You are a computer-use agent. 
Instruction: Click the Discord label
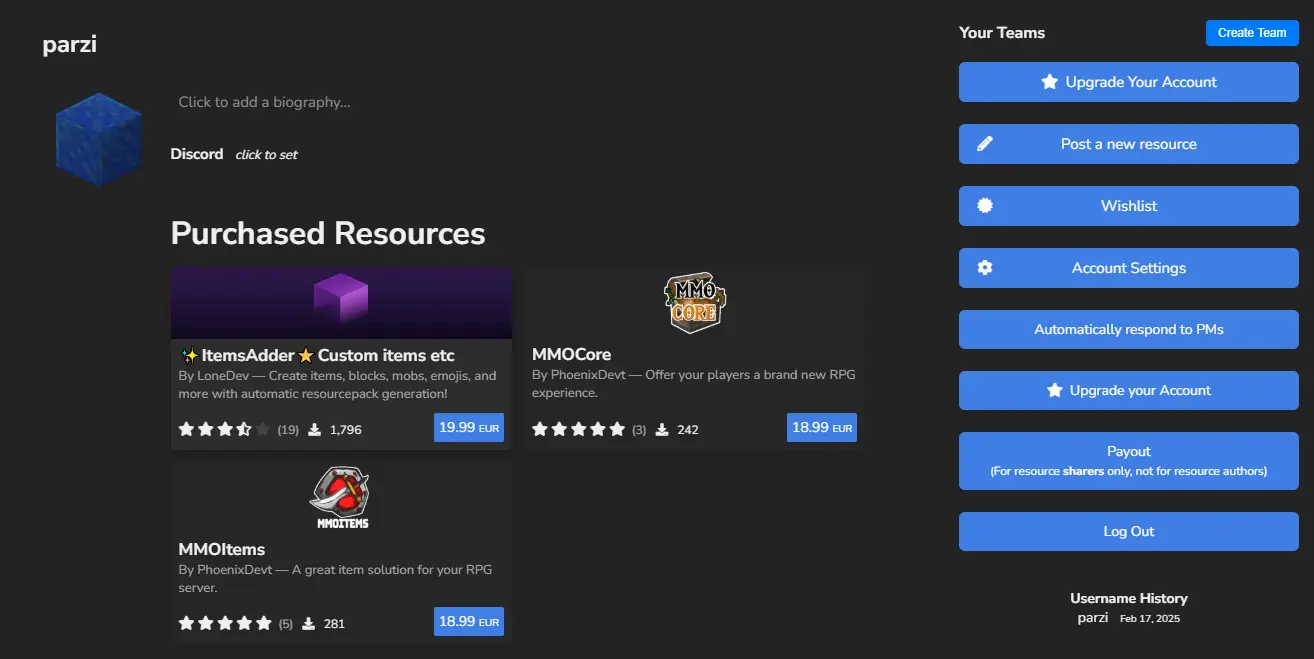click(x=197, y=154)
